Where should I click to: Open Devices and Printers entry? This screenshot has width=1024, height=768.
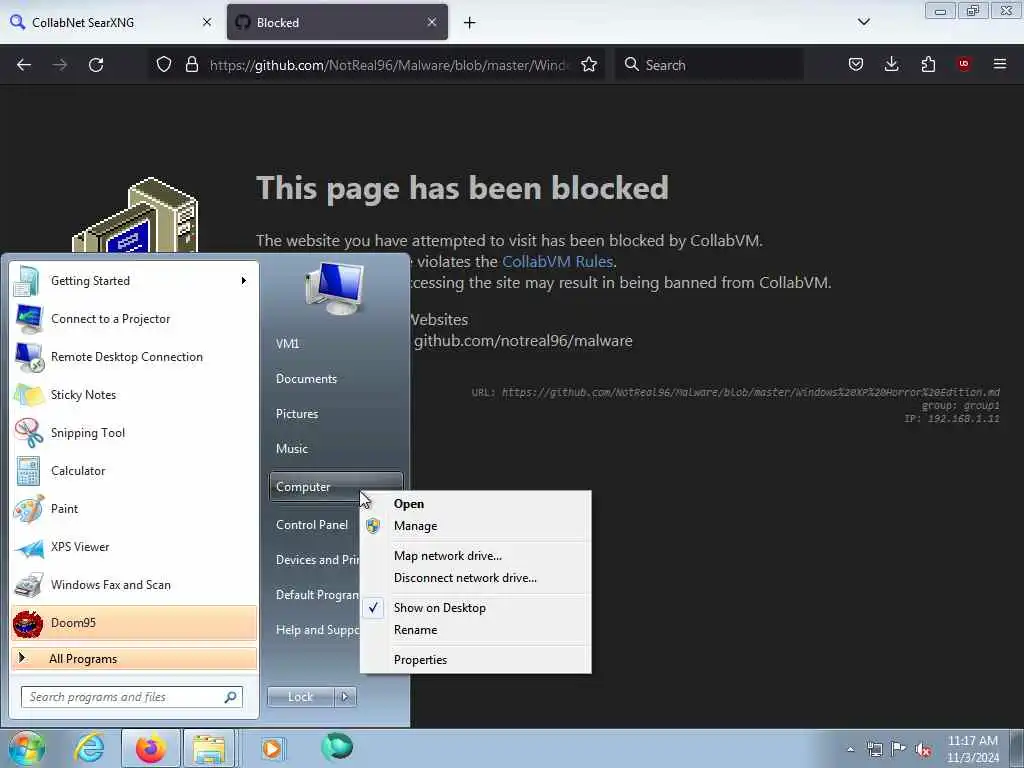click(x=317, y=560)
